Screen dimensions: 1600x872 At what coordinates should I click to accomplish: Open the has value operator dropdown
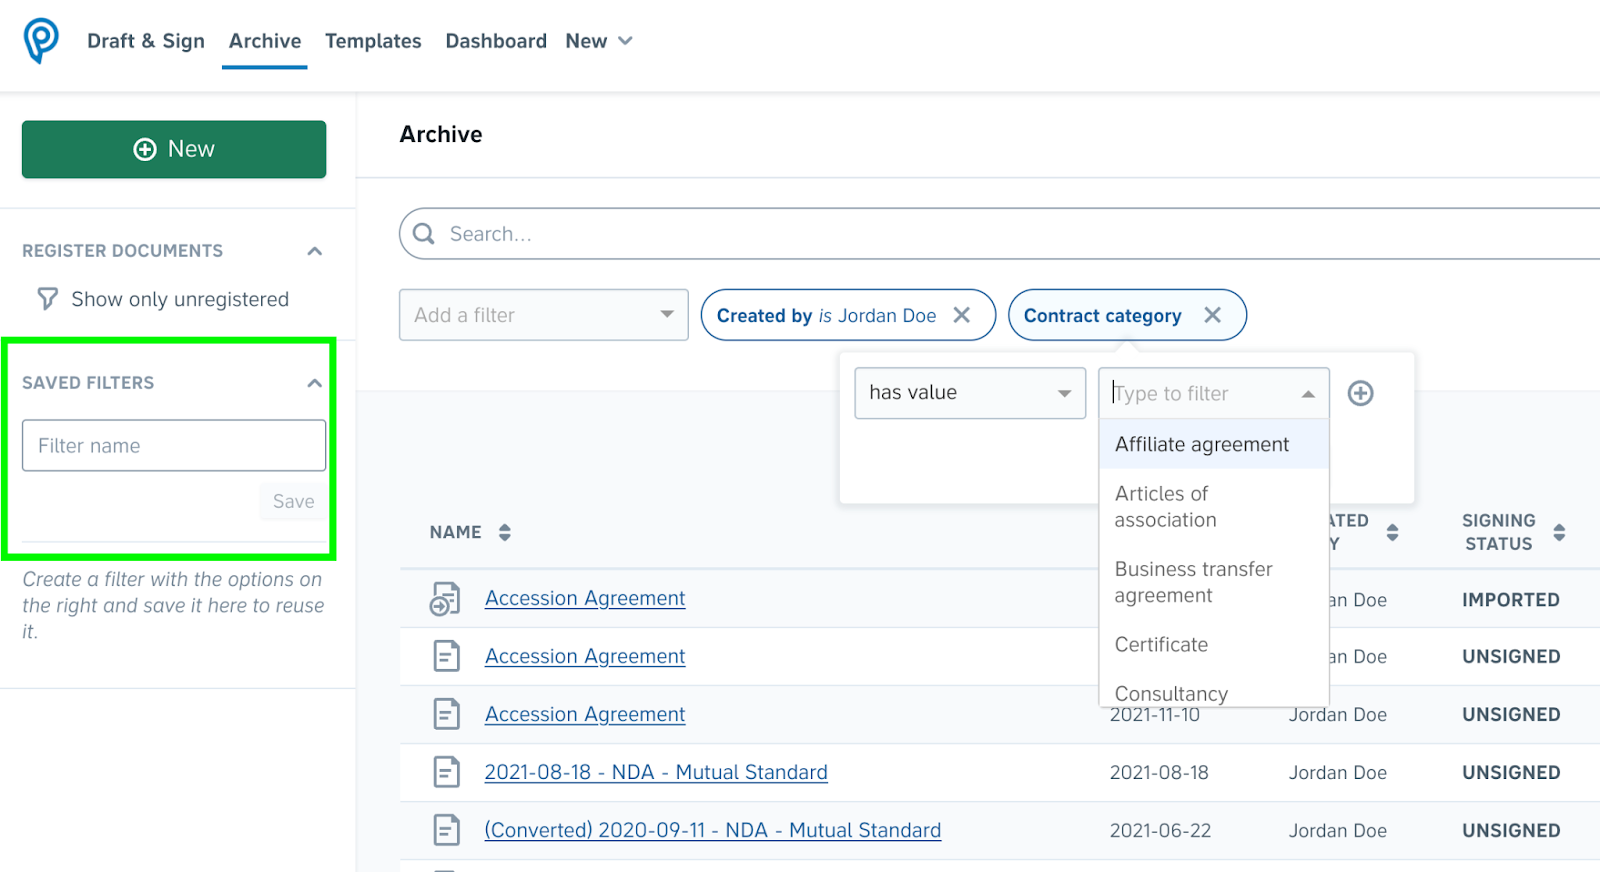tap(970, 393)
